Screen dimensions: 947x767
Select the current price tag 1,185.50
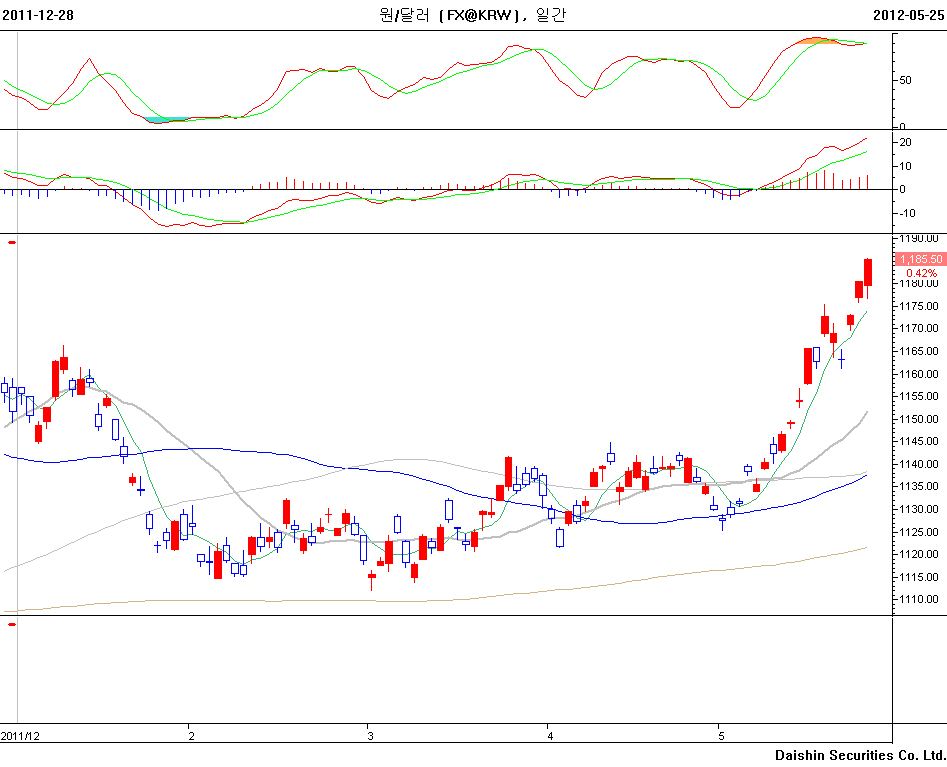(x=920, y=259)
